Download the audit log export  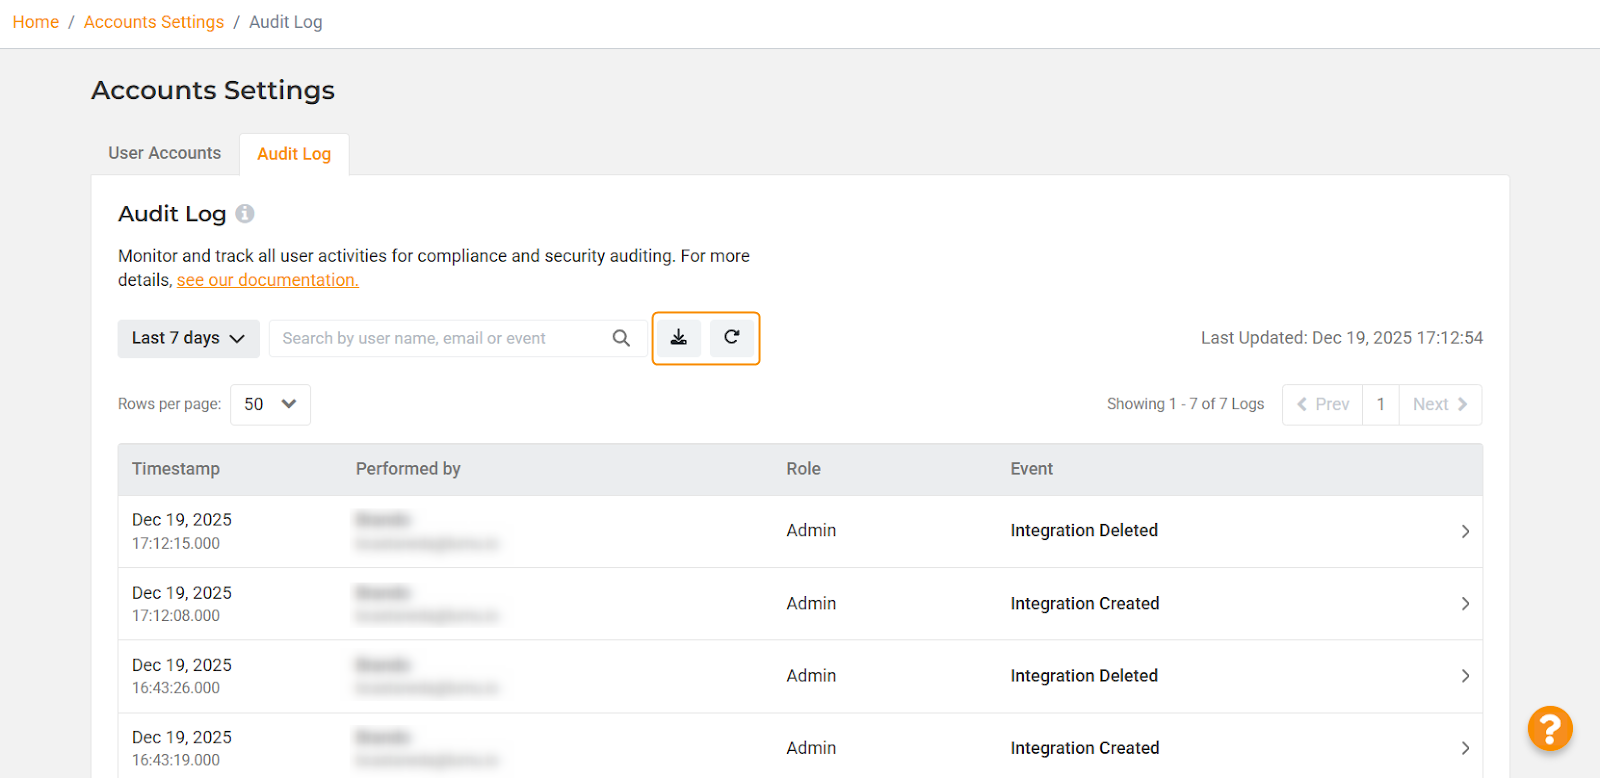pyautogui.click(x=678, y=338)
